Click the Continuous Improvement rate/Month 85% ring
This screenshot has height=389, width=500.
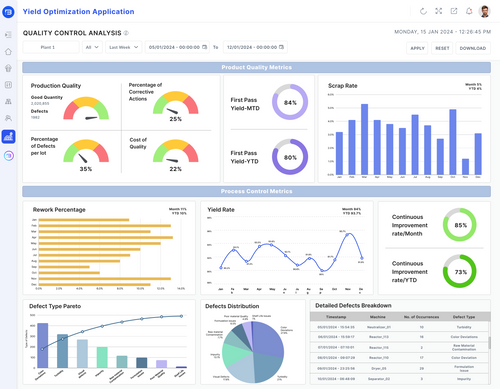(x=460, y=225)
